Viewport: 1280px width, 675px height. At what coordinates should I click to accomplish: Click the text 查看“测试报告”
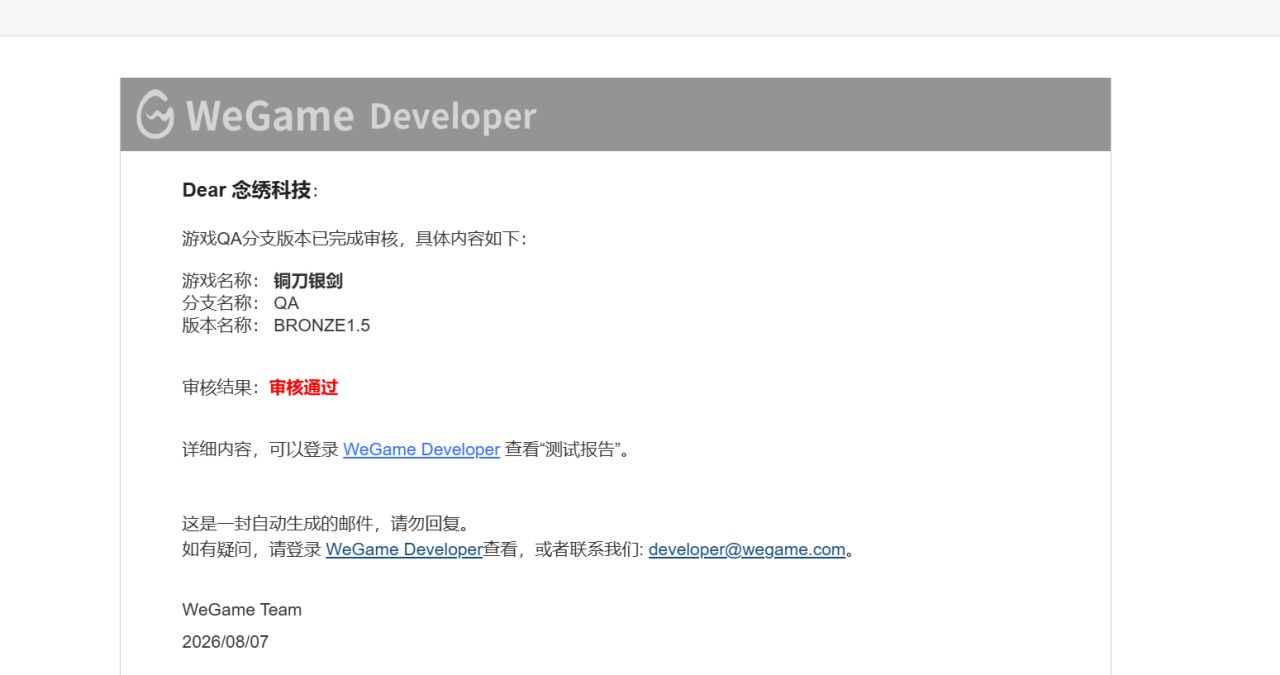[x=566, y=449]
